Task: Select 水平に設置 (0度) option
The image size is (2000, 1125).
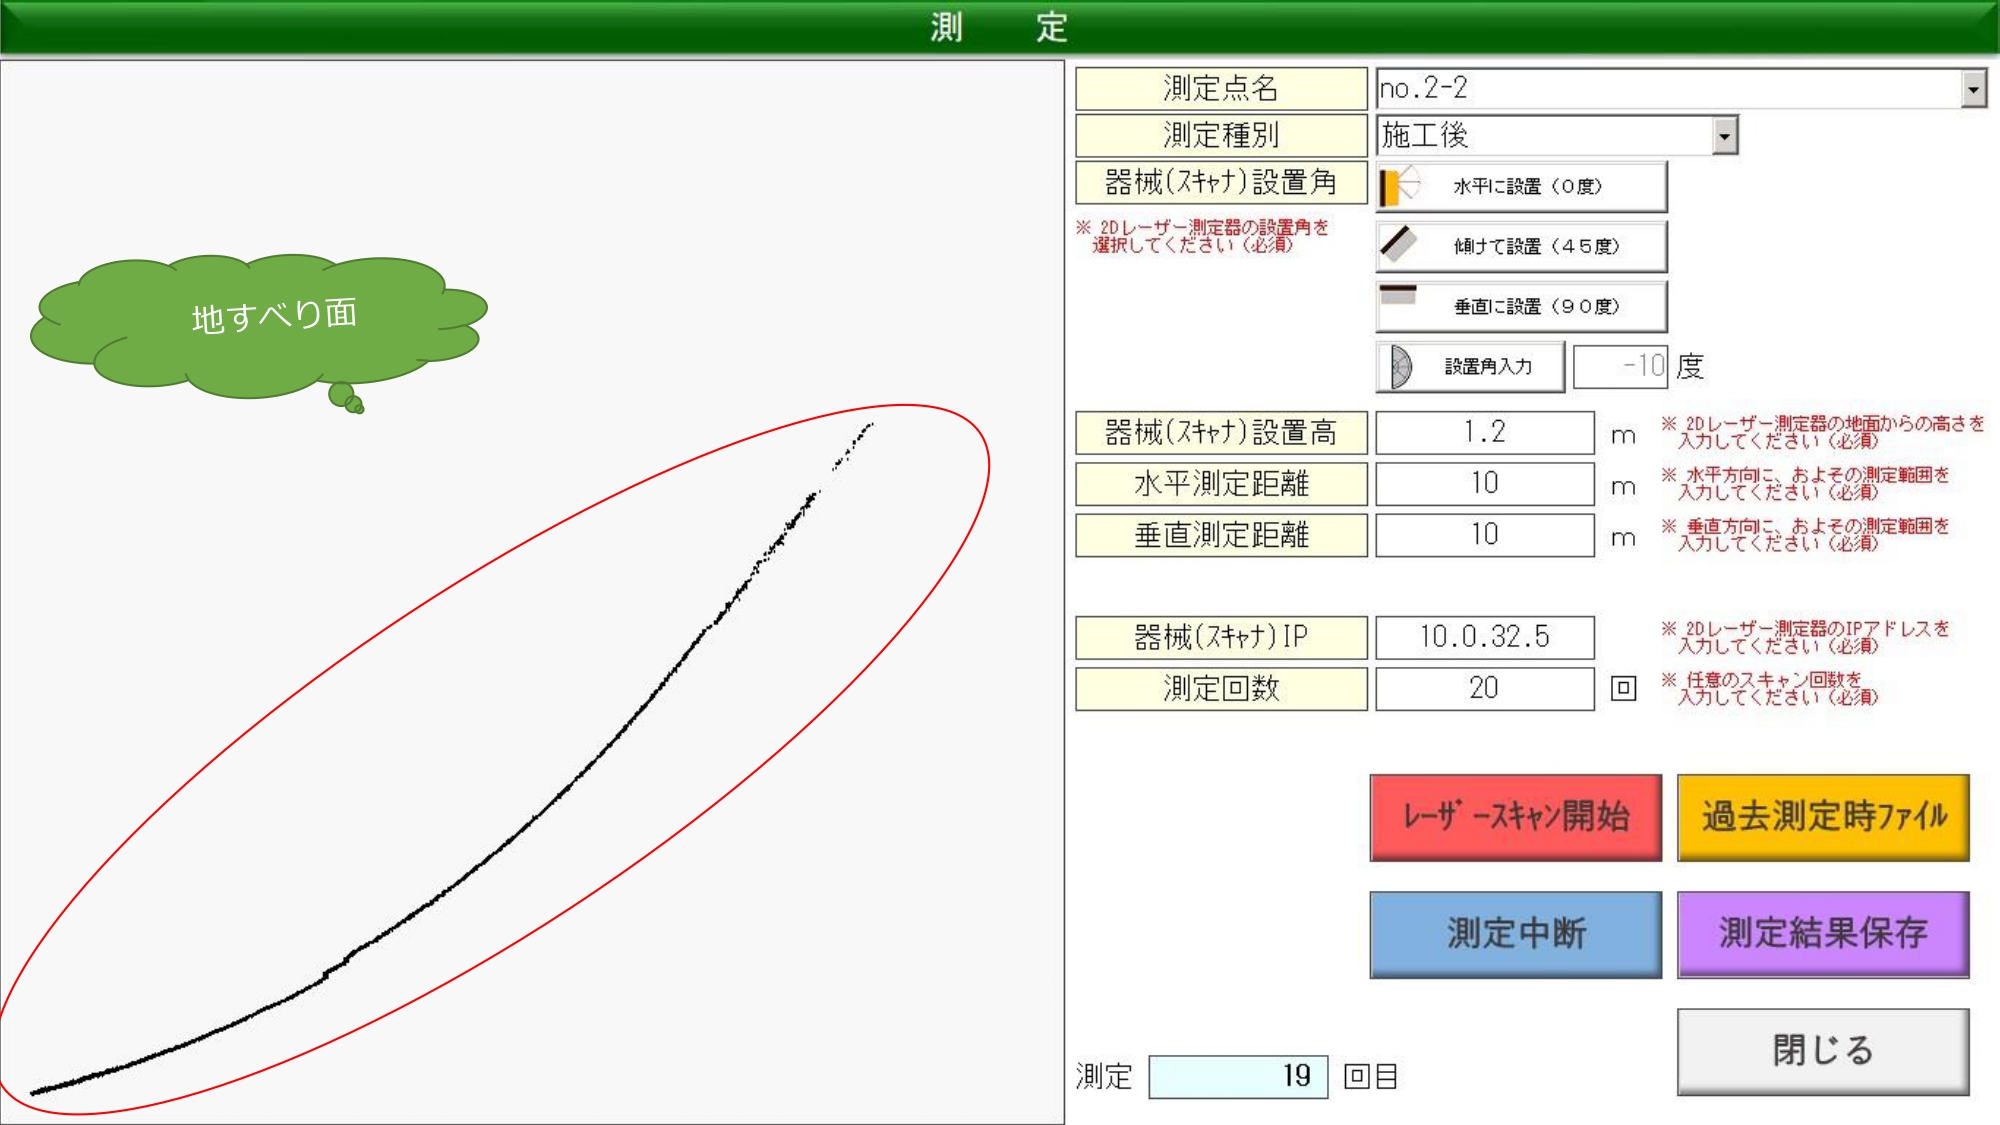Action: click(x=1527, y=187)
